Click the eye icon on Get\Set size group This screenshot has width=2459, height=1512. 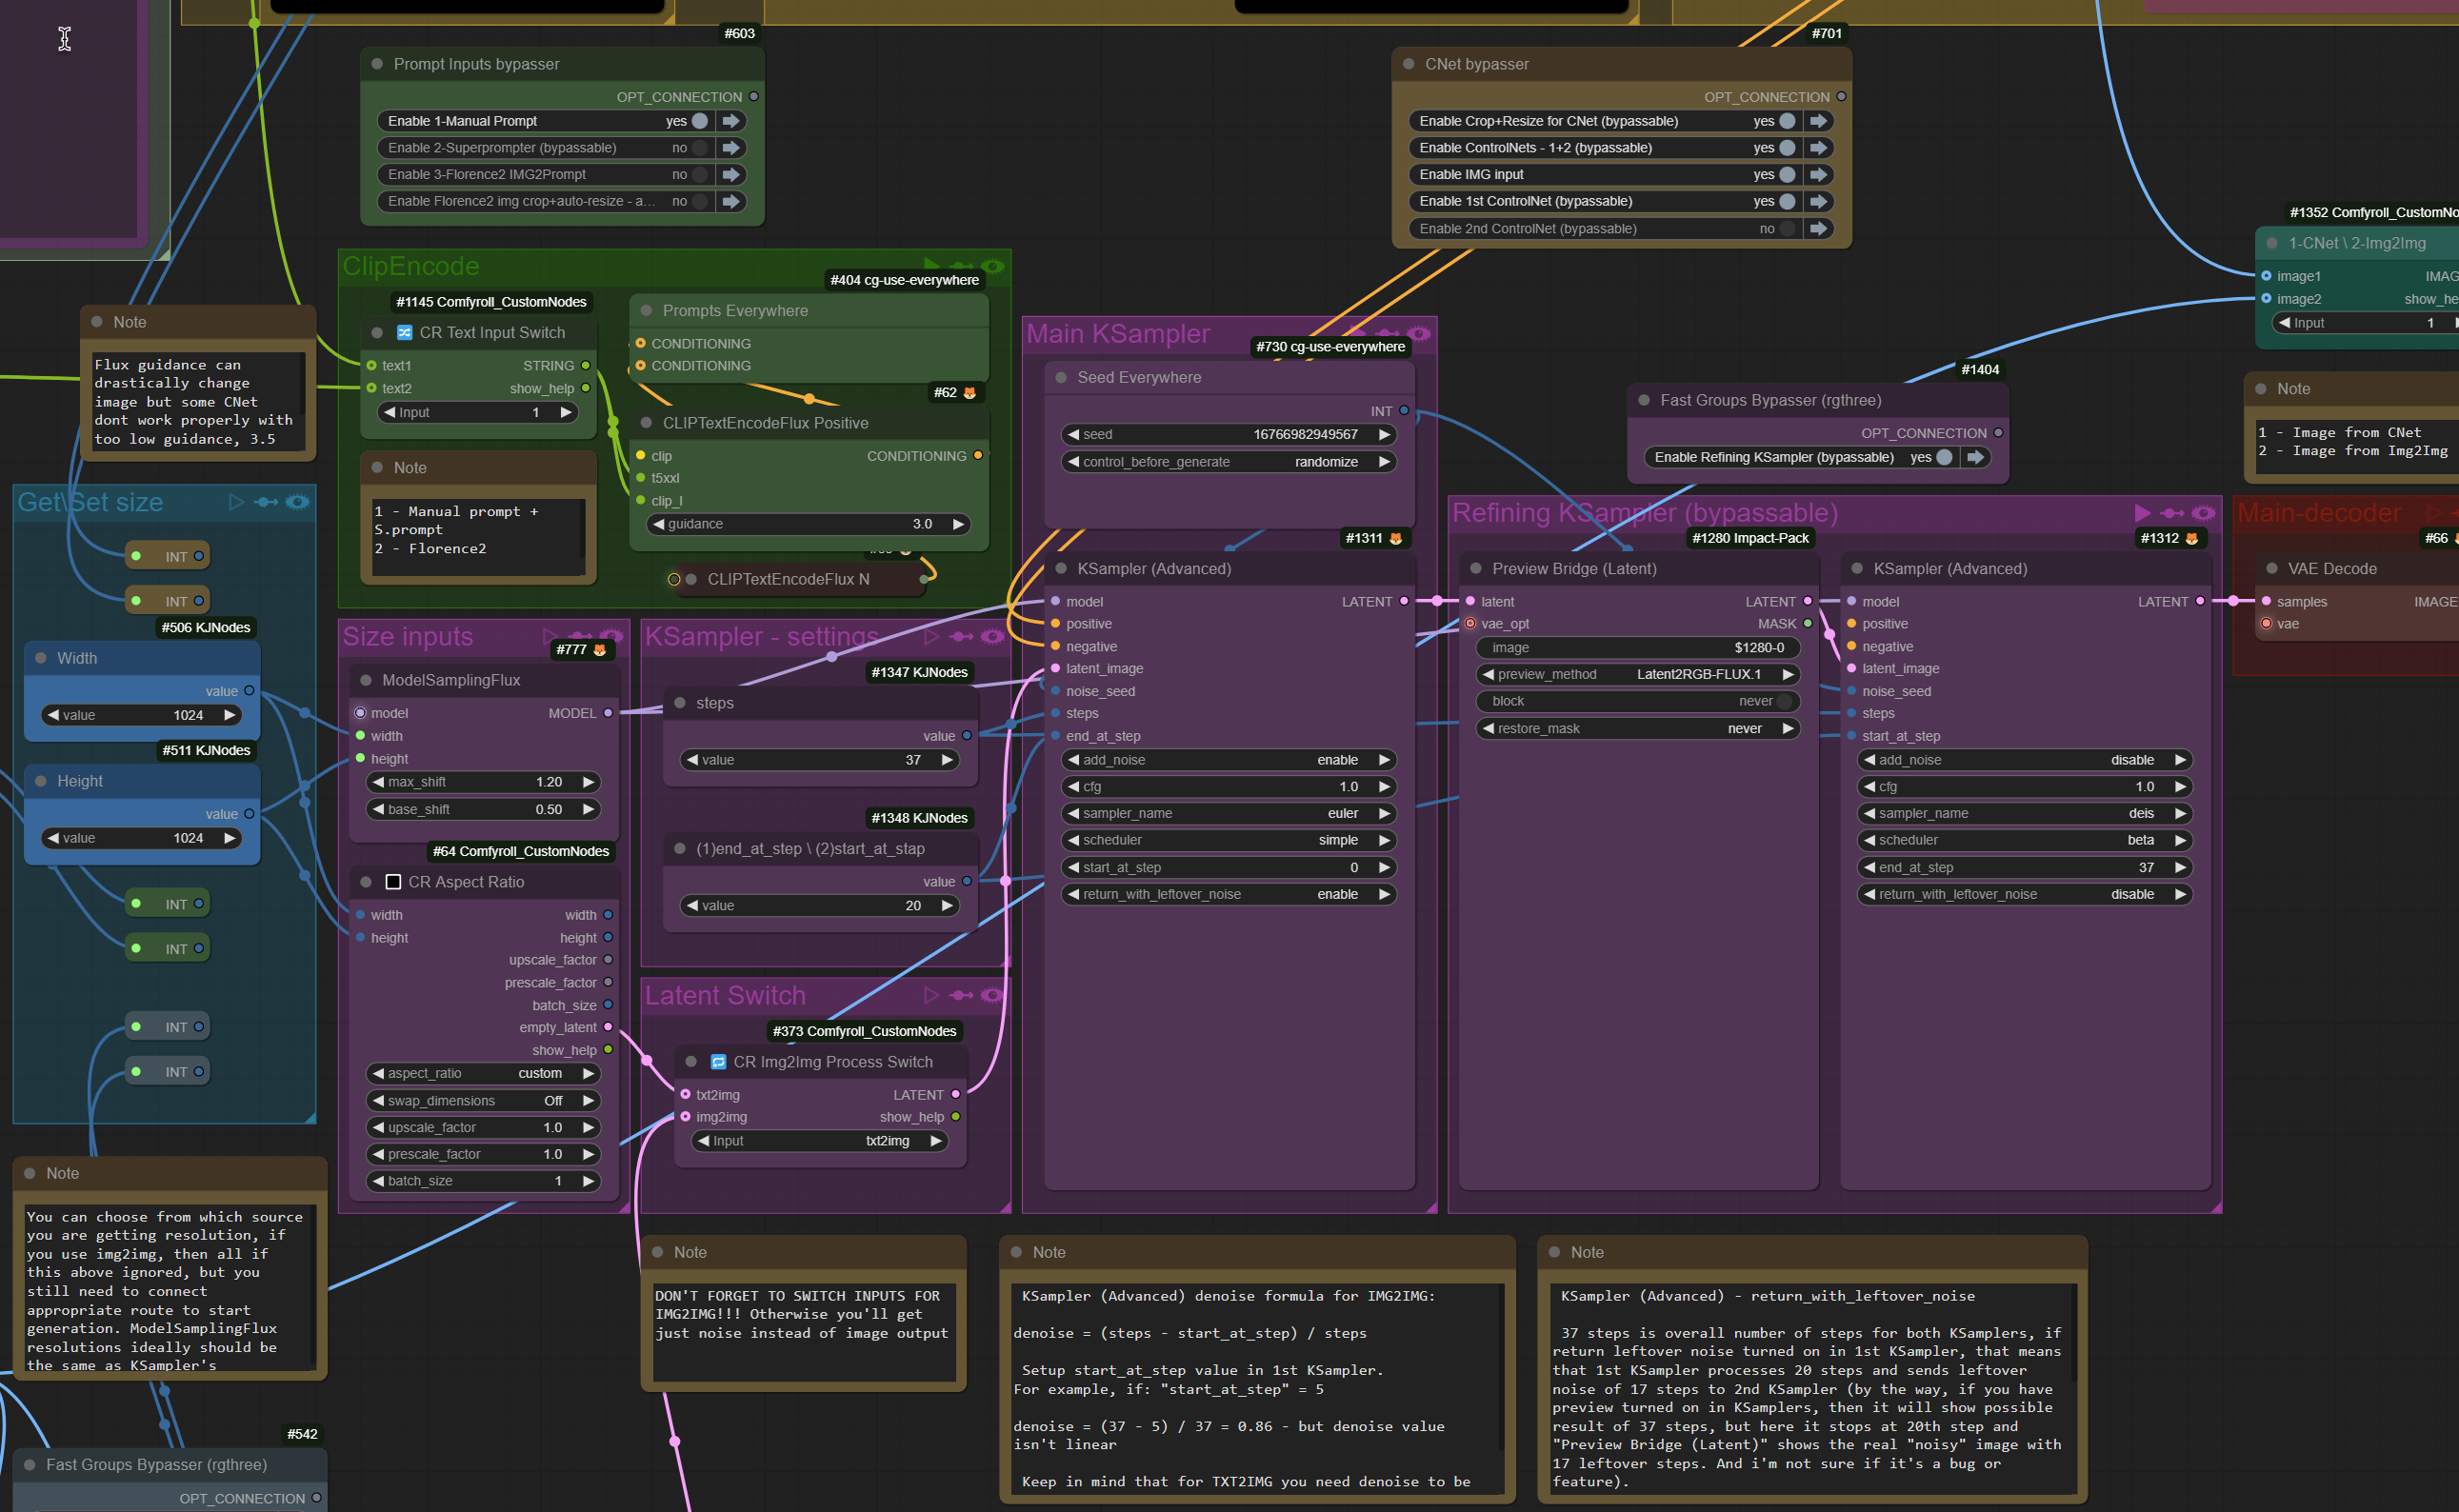pyautogui.click(x=297, y=502)
